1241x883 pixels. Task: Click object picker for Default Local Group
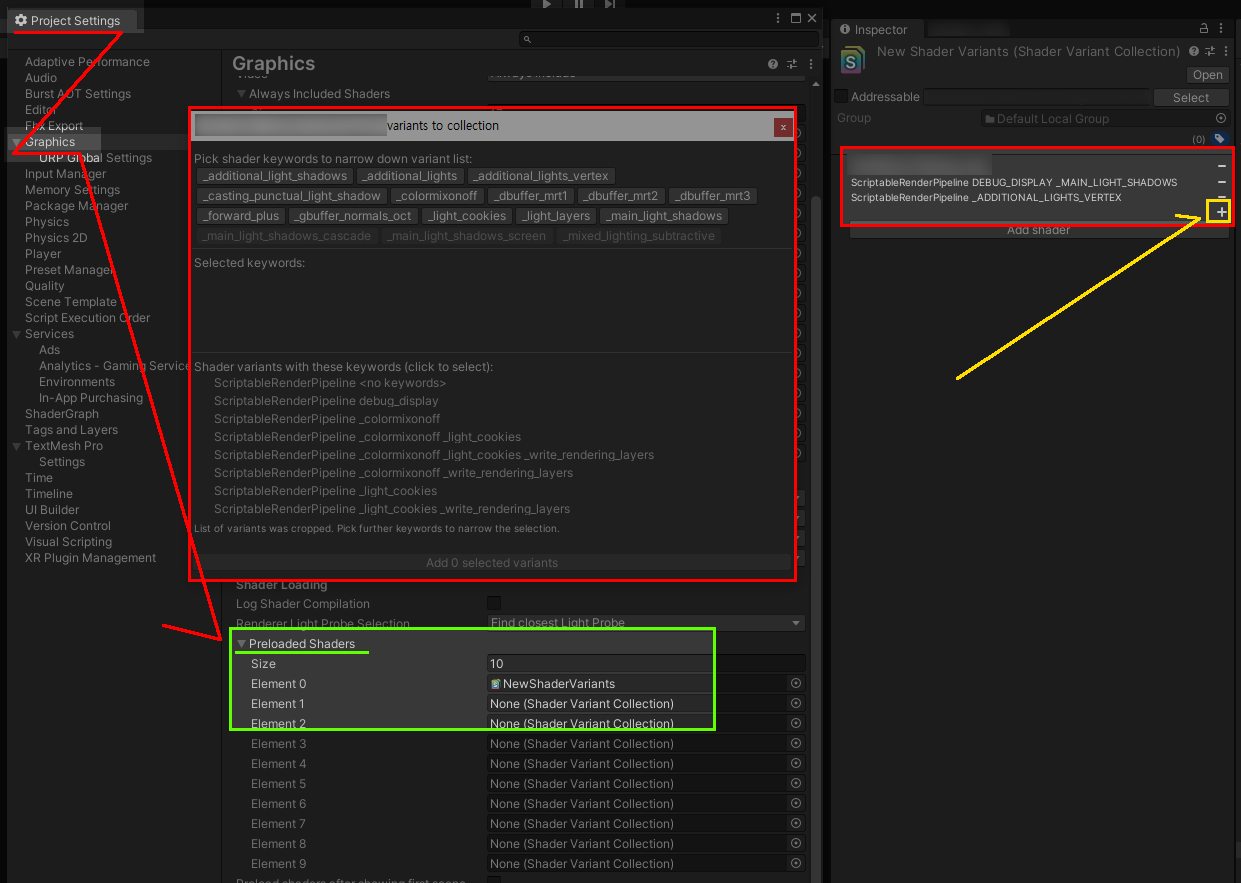click(x=1221, y=118)
